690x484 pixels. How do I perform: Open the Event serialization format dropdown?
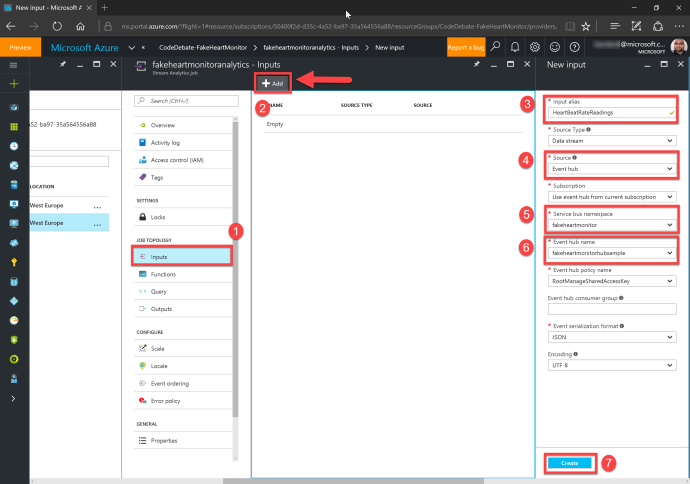tap(612, 337)
